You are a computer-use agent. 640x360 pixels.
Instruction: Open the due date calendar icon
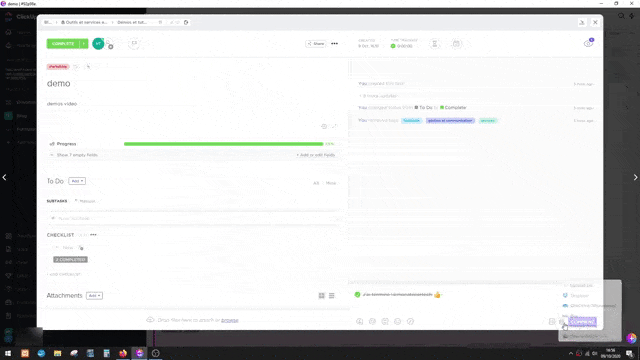pyautogui.click(x=456, y=44)
